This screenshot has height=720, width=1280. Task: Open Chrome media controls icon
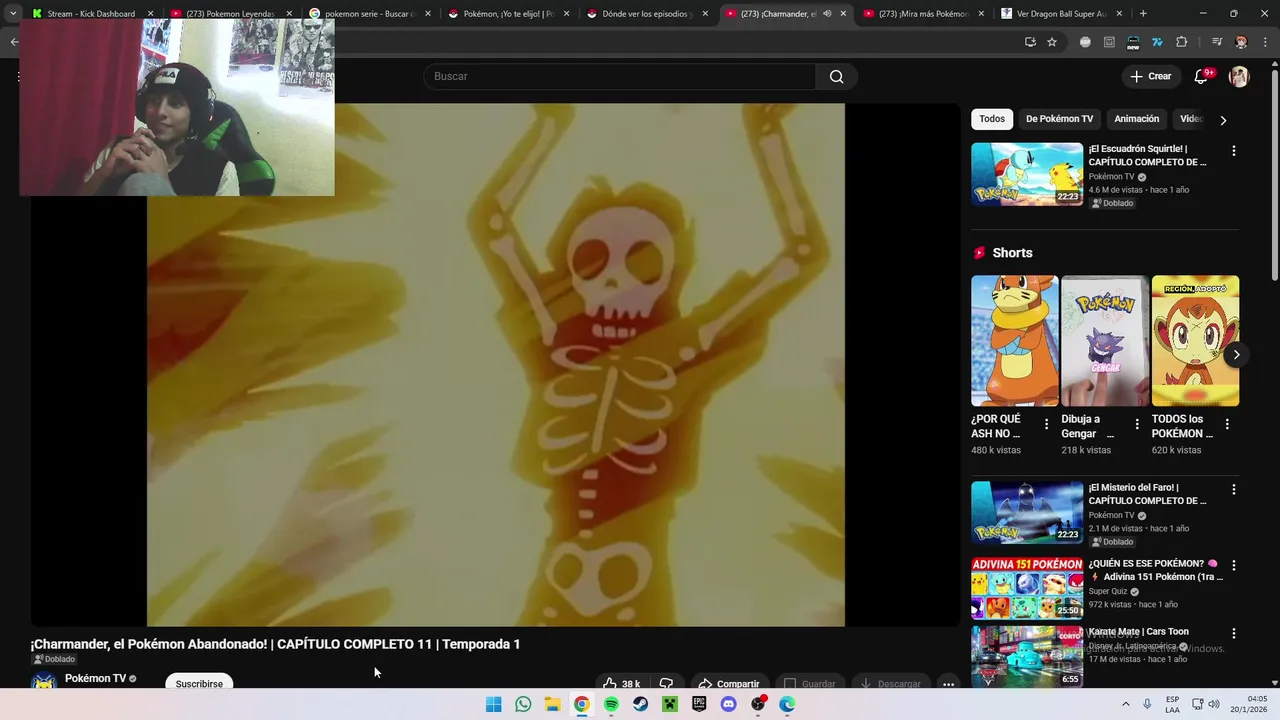pos(1217,42)
